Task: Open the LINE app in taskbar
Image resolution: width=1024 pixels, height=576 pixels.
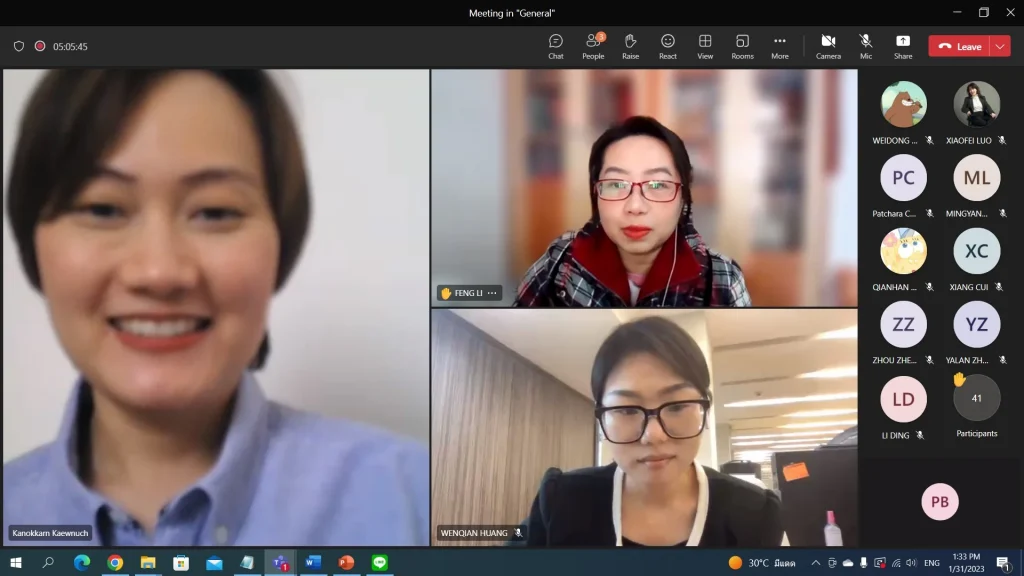Action: 379,563
